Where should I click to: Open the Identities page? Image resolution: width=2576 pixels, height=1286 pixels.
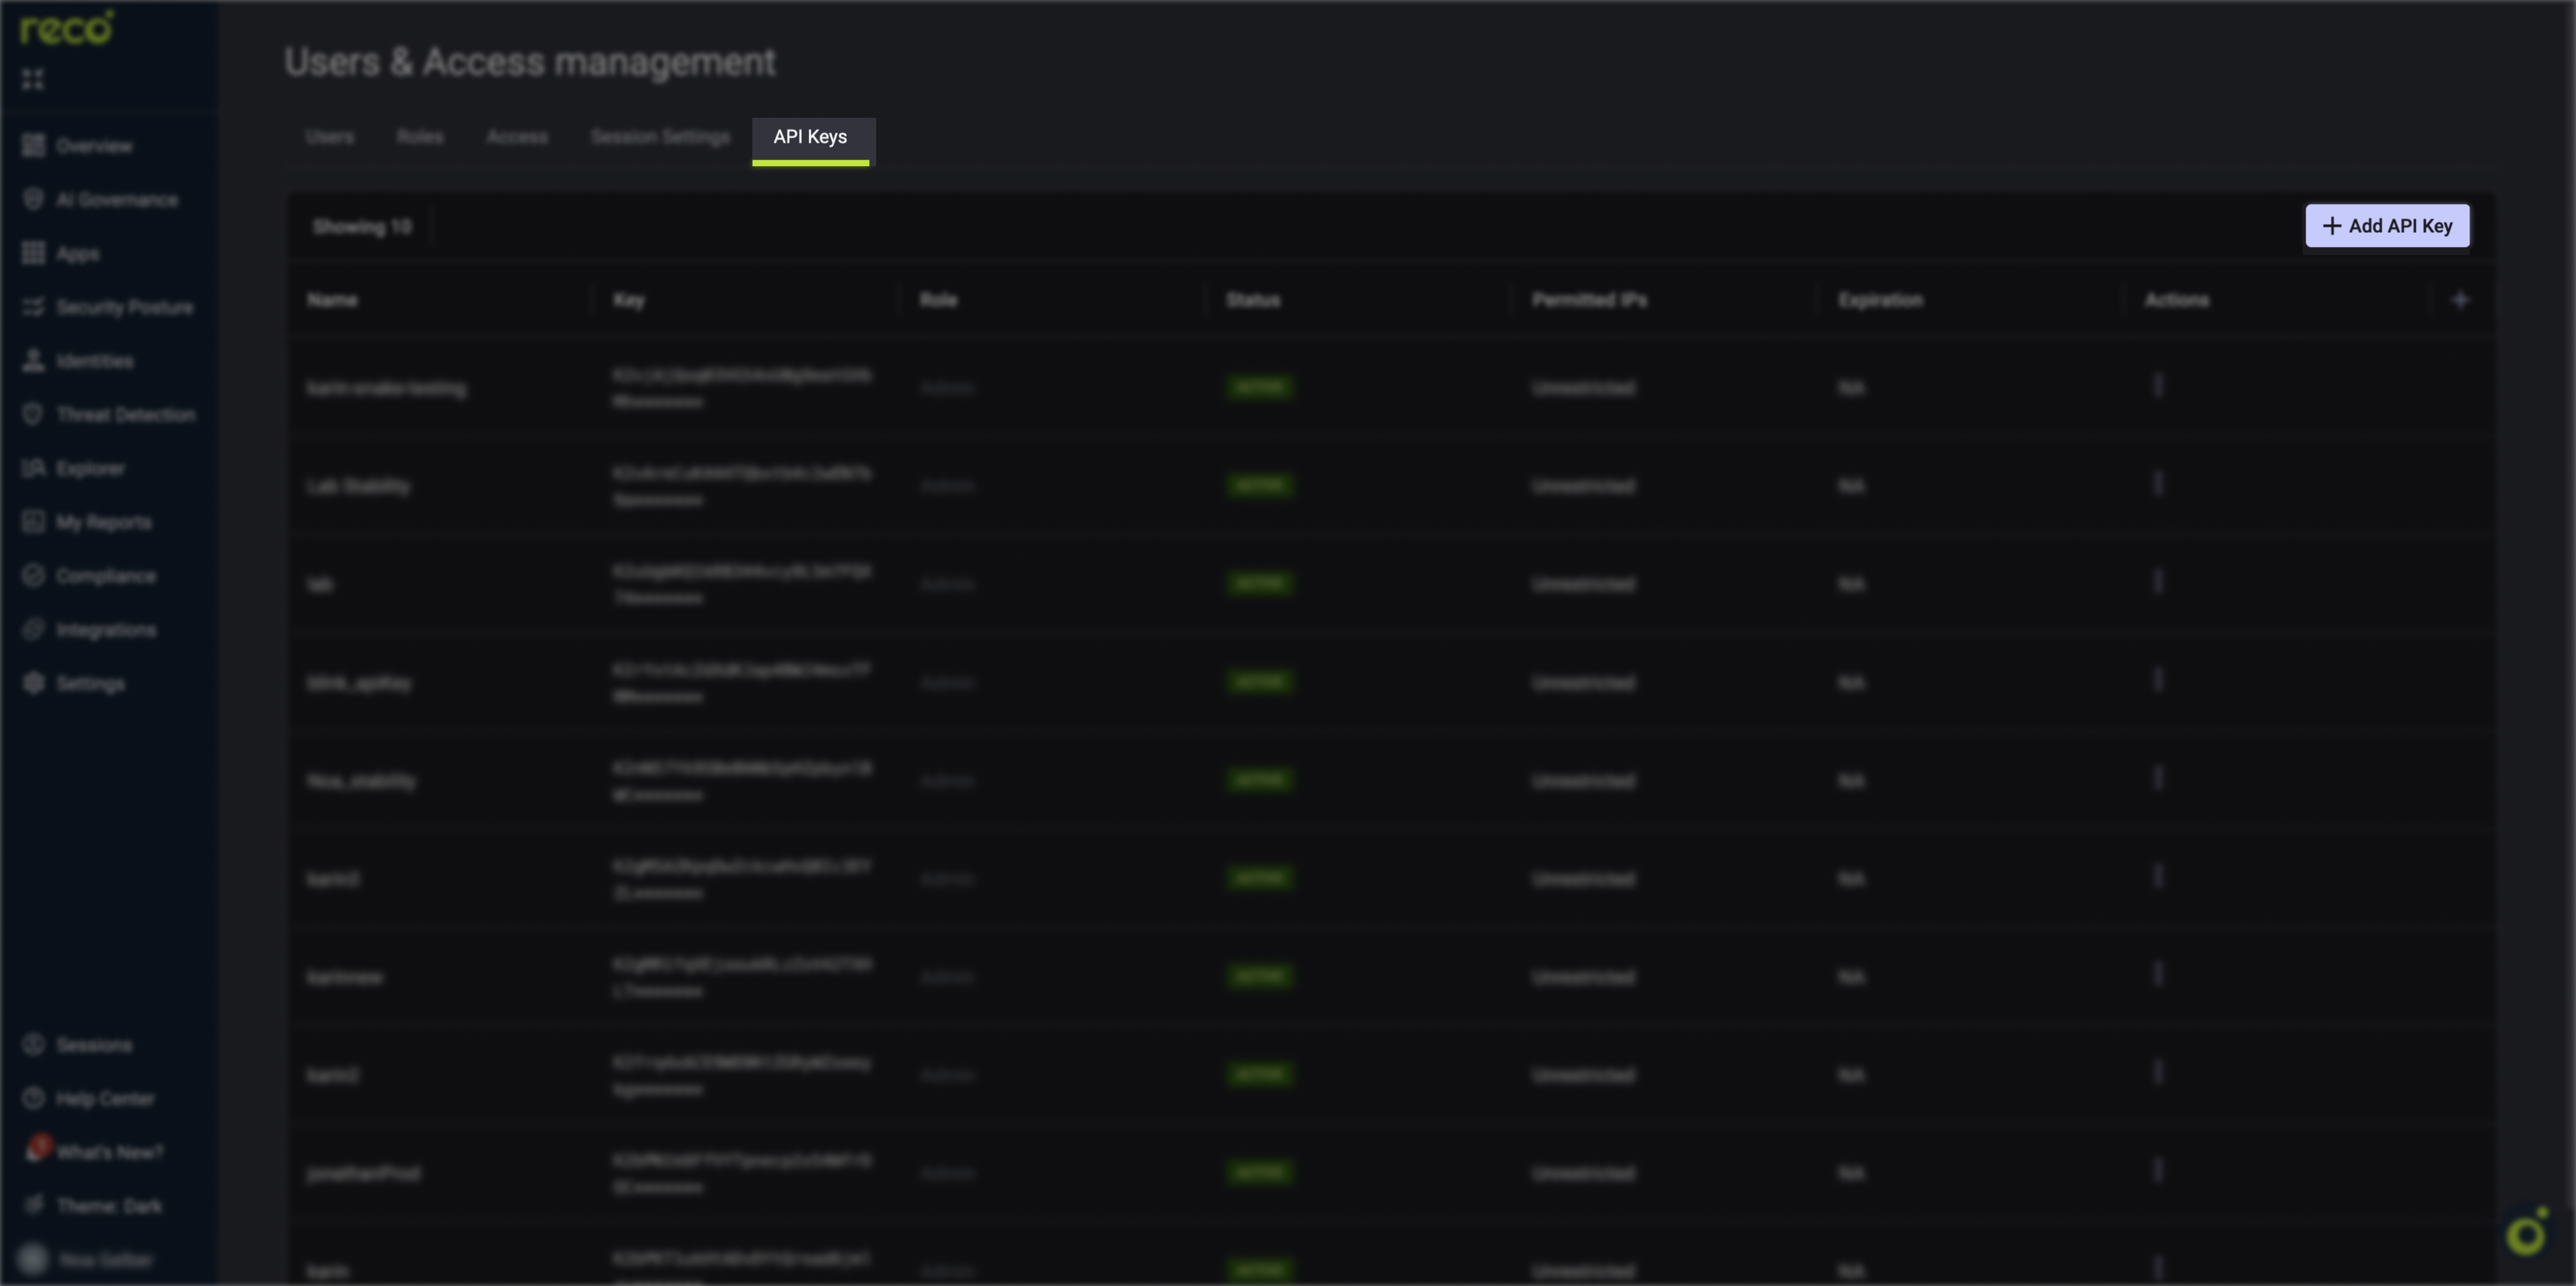pyautogui.click(x=95, y=361)
